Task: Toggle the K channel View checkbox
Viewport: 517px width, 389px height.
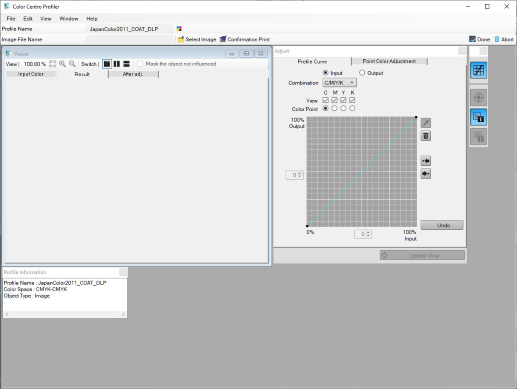Action: pyautogui.click(x=352, y=100)
